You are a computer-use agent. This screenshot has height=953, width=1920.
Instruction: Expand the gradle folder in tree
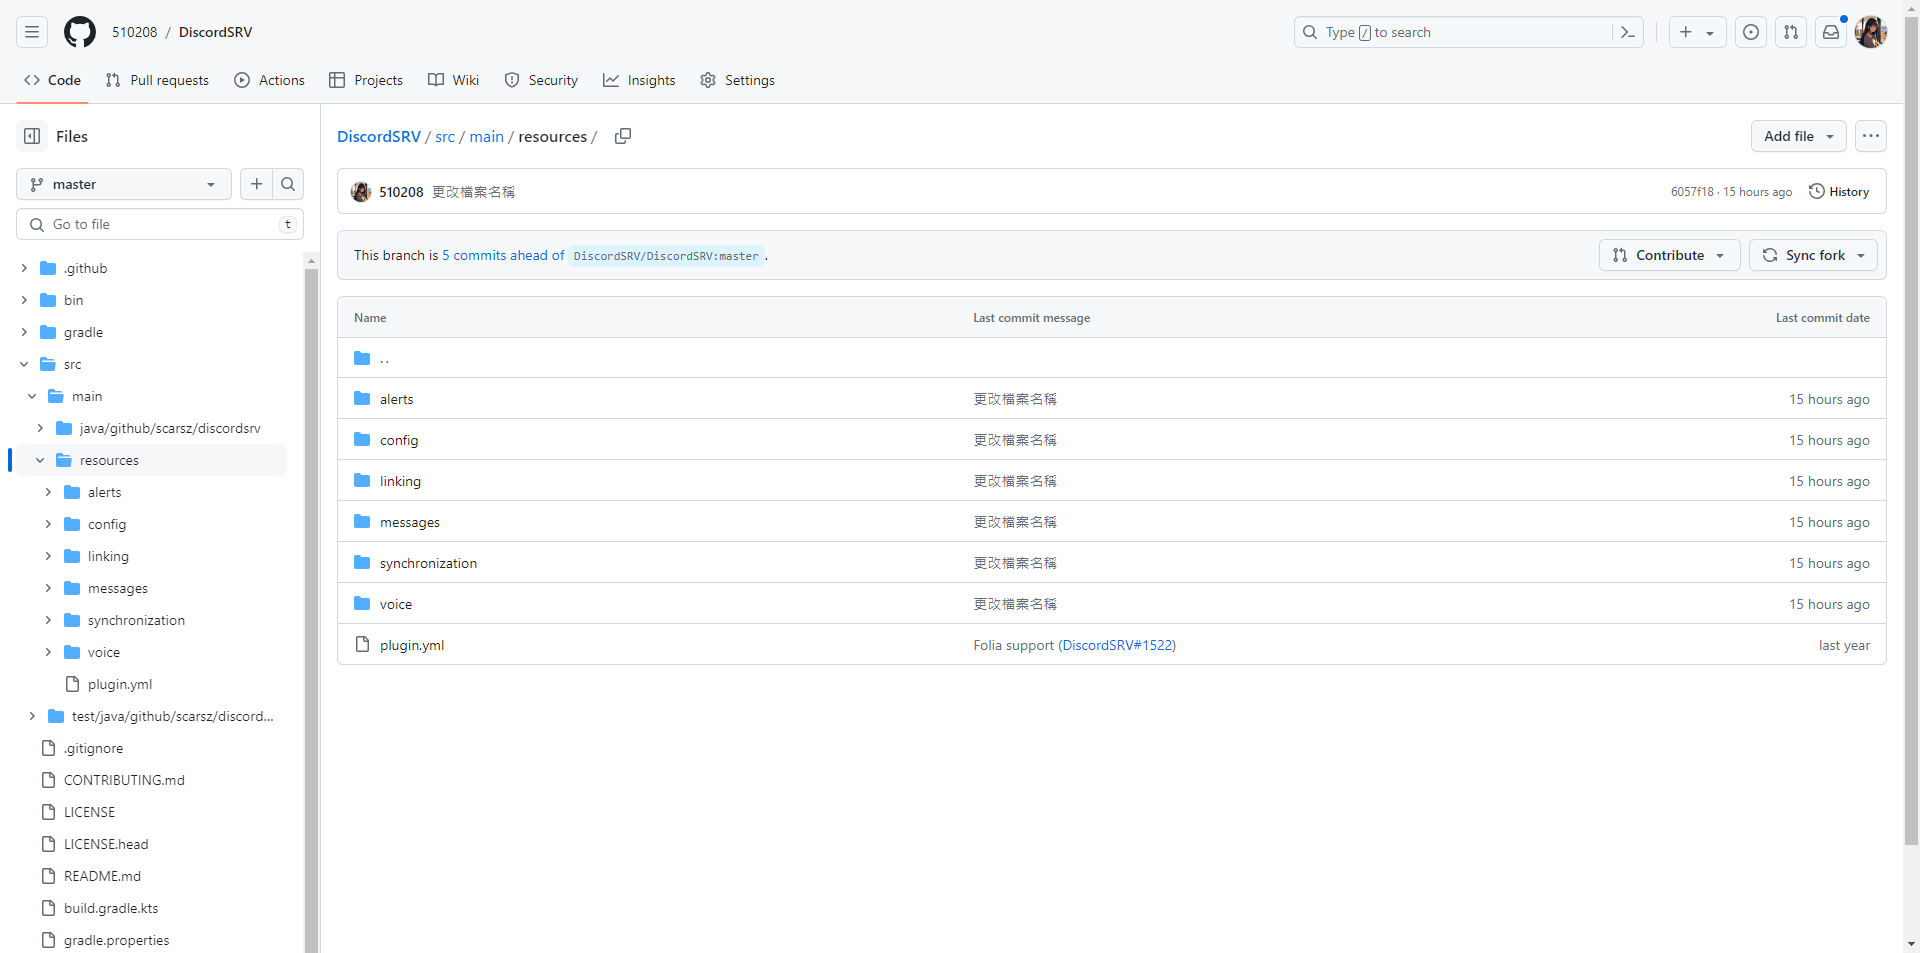pos(24,332)
